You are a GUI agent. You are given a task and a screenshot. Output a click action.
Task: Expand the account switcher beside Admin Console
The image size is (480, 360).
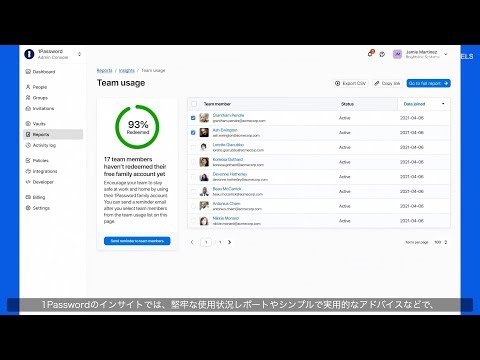(x=79, y=54)
